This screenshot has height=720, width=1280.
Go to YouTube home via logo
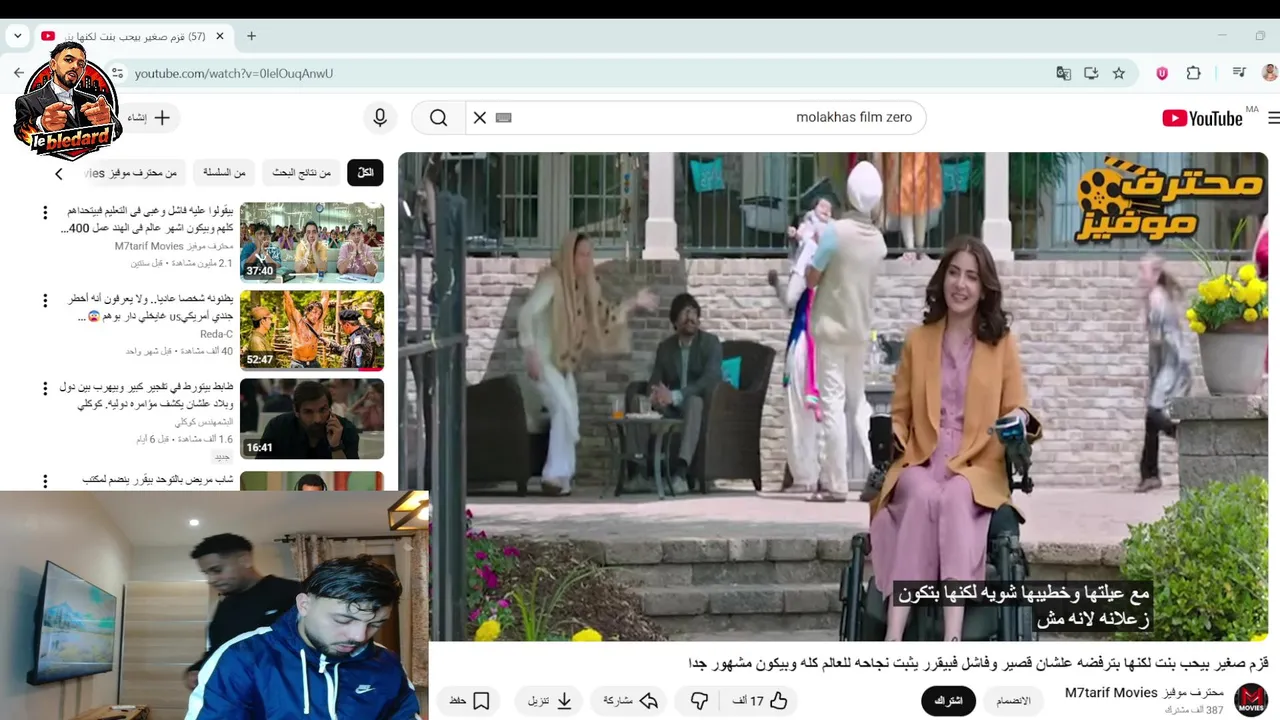(1202, 118)
